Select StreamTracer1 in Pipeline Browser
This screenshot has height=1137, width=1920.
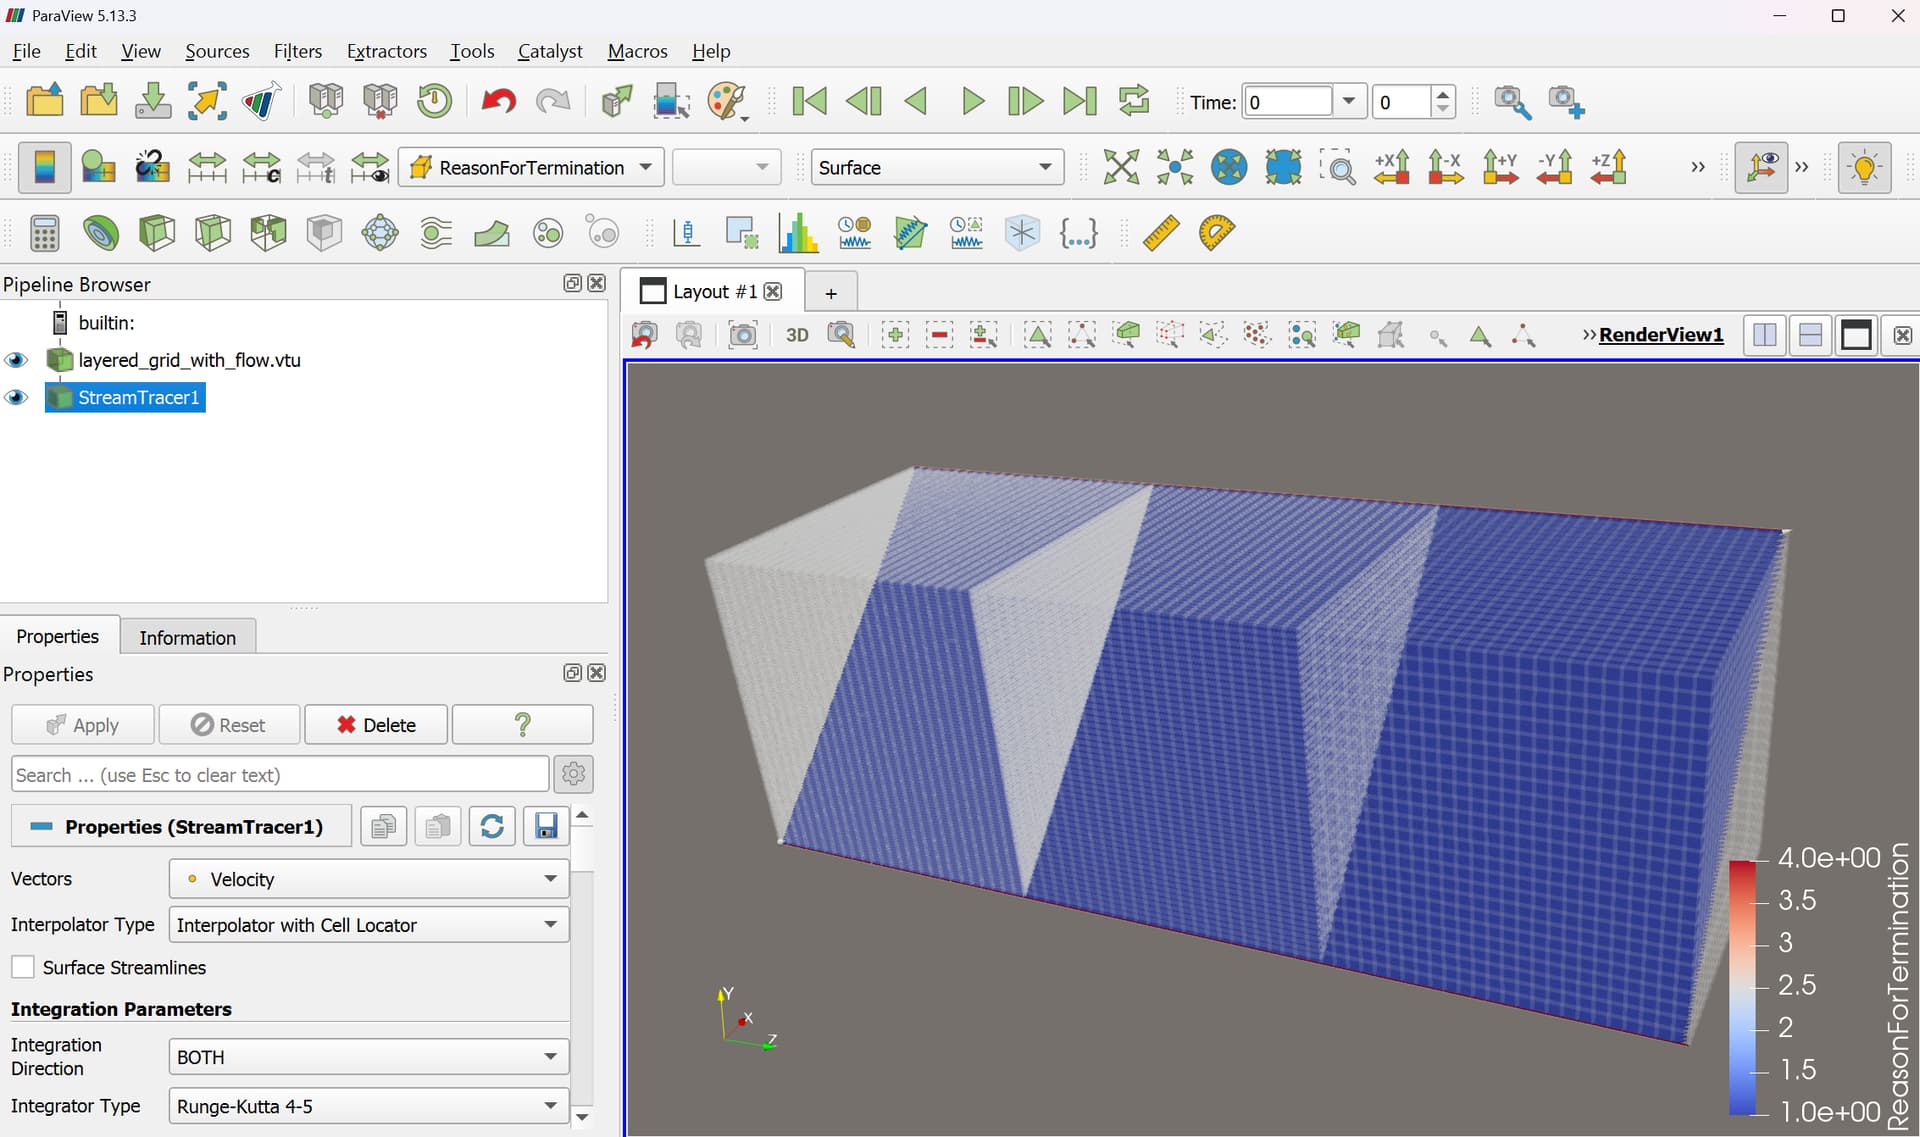click(x=138, y=397)
